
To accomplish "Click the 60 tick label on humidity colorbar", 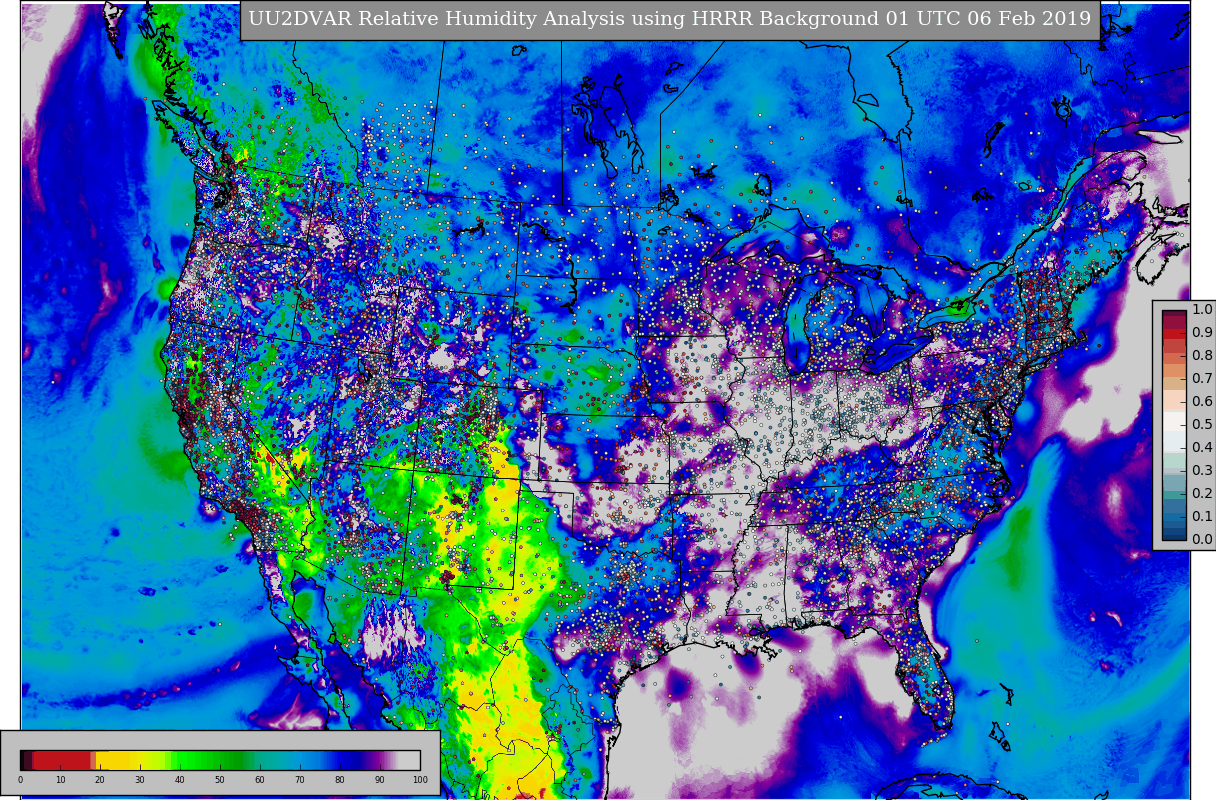I will 260,780.
